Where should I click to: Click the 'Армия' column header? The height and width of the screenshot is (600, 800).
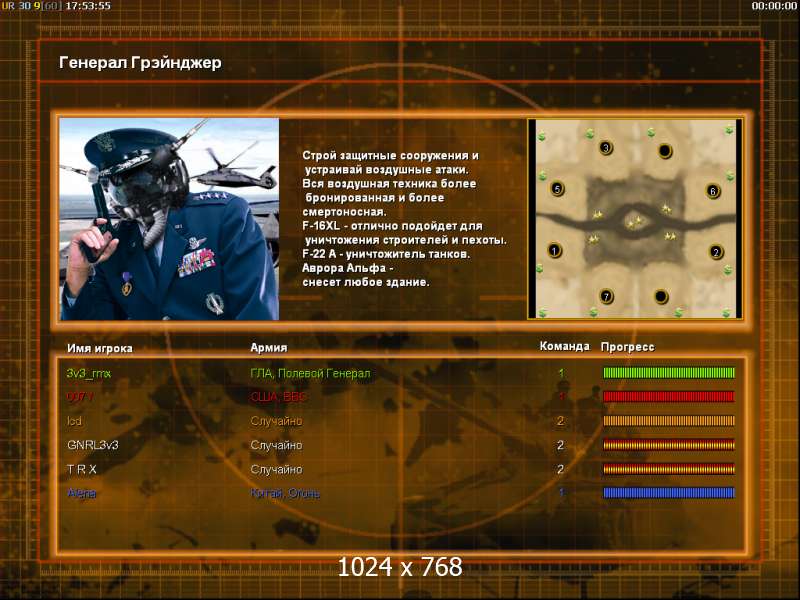click(x=269, y=347)
